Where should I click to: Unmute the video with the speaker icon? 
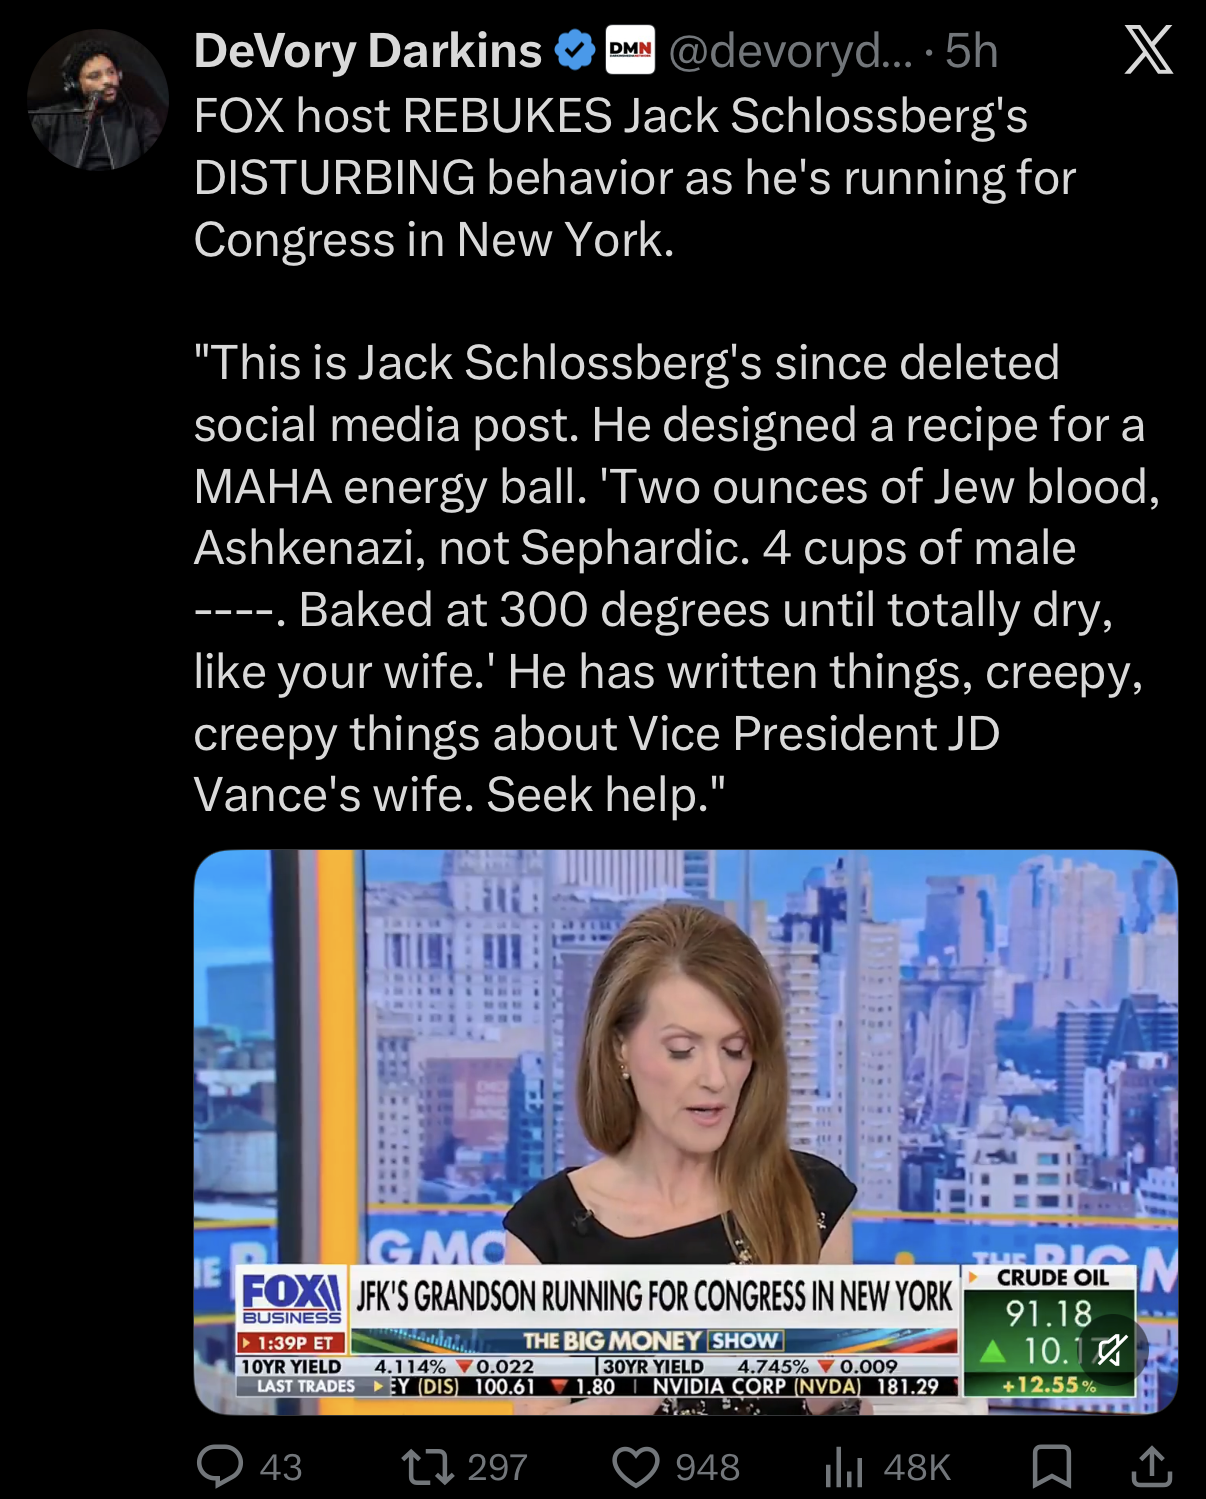click(1111, 1350)
